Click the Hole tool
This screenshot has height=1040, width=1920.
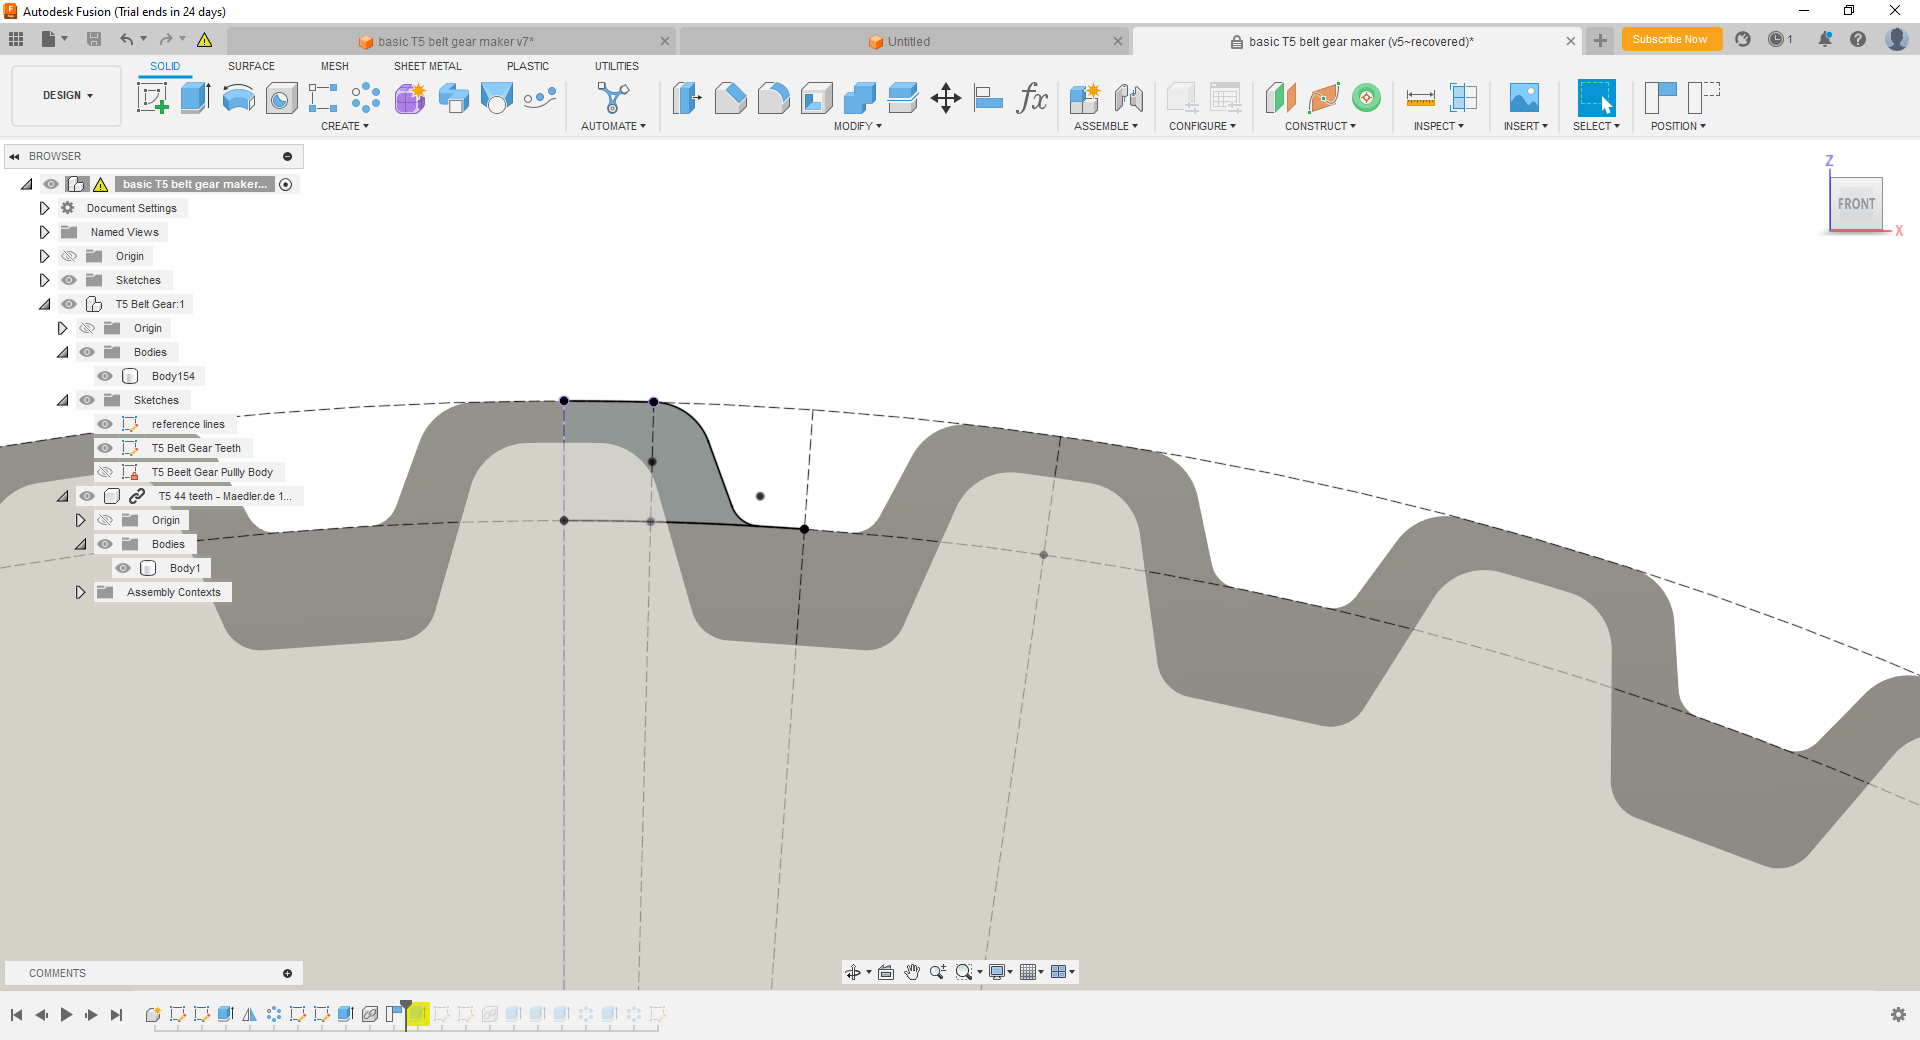click(x=281, y=98)
